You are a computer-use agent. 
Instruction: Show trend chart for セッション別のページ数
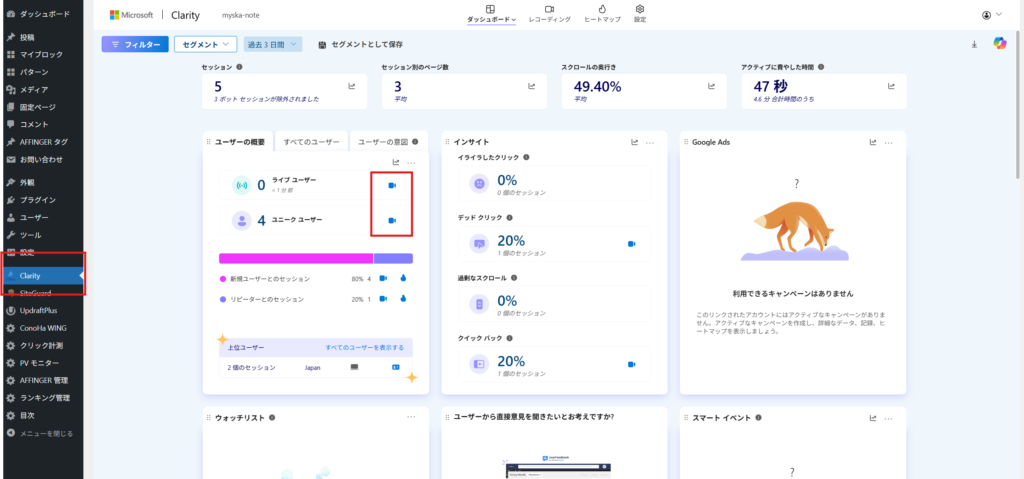[x=532, y=86]
